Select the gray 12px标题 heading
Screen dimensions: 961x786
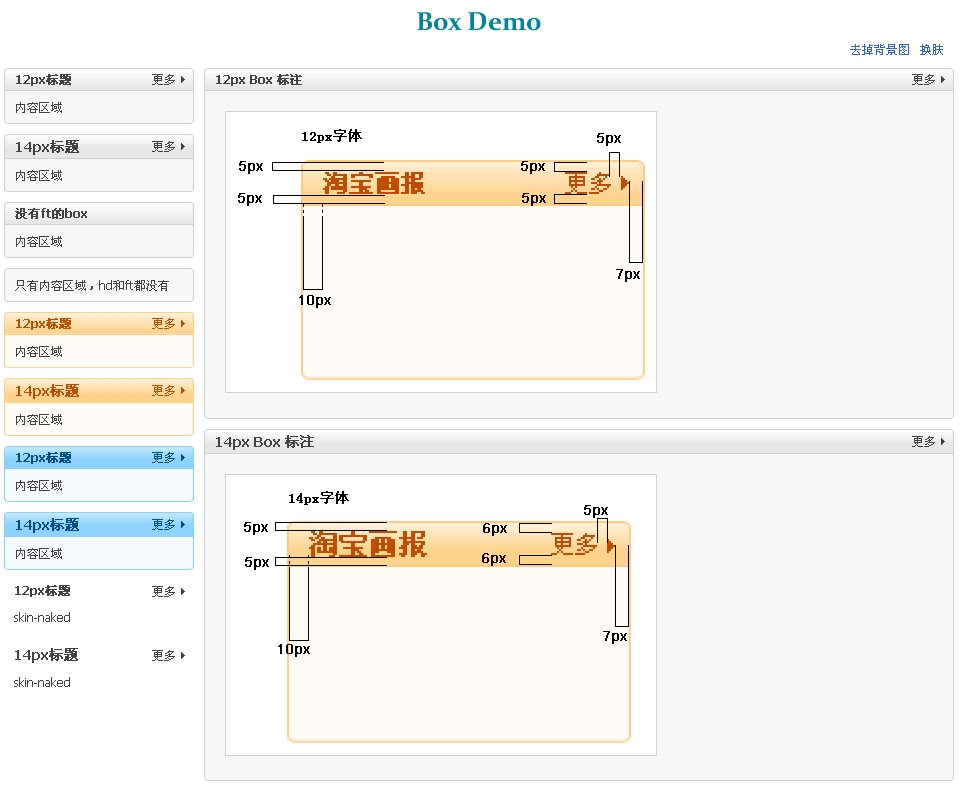coord(43,80)
